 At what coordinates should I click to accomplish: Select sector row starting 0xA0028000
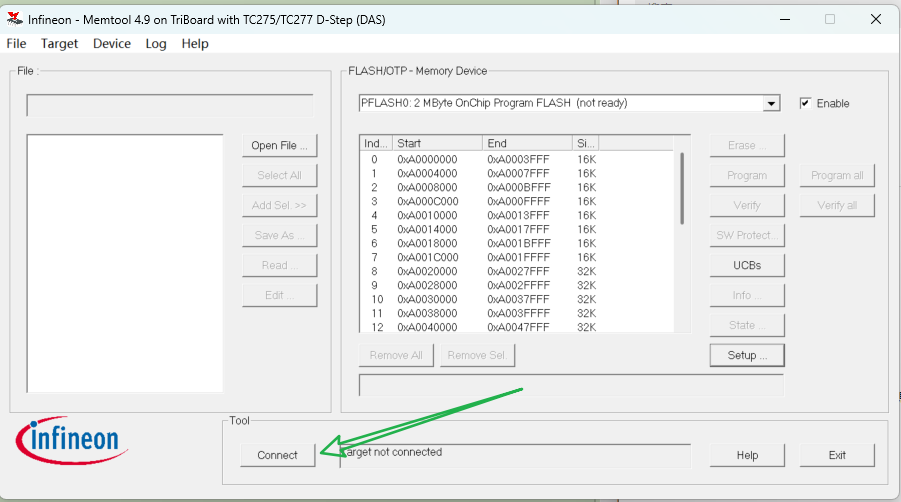[x=517, y=285]
